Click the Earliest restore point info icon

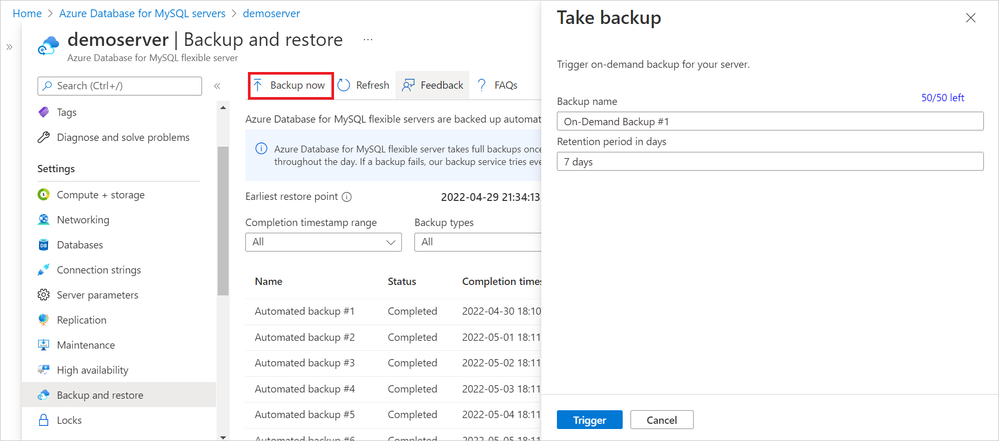tap(347, 197)
